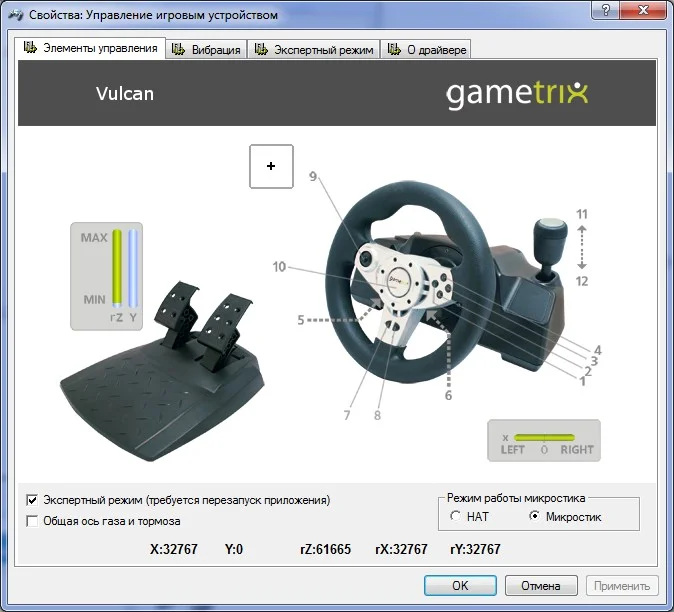Switch to the Вибрация tab

(x=206, y=49)
